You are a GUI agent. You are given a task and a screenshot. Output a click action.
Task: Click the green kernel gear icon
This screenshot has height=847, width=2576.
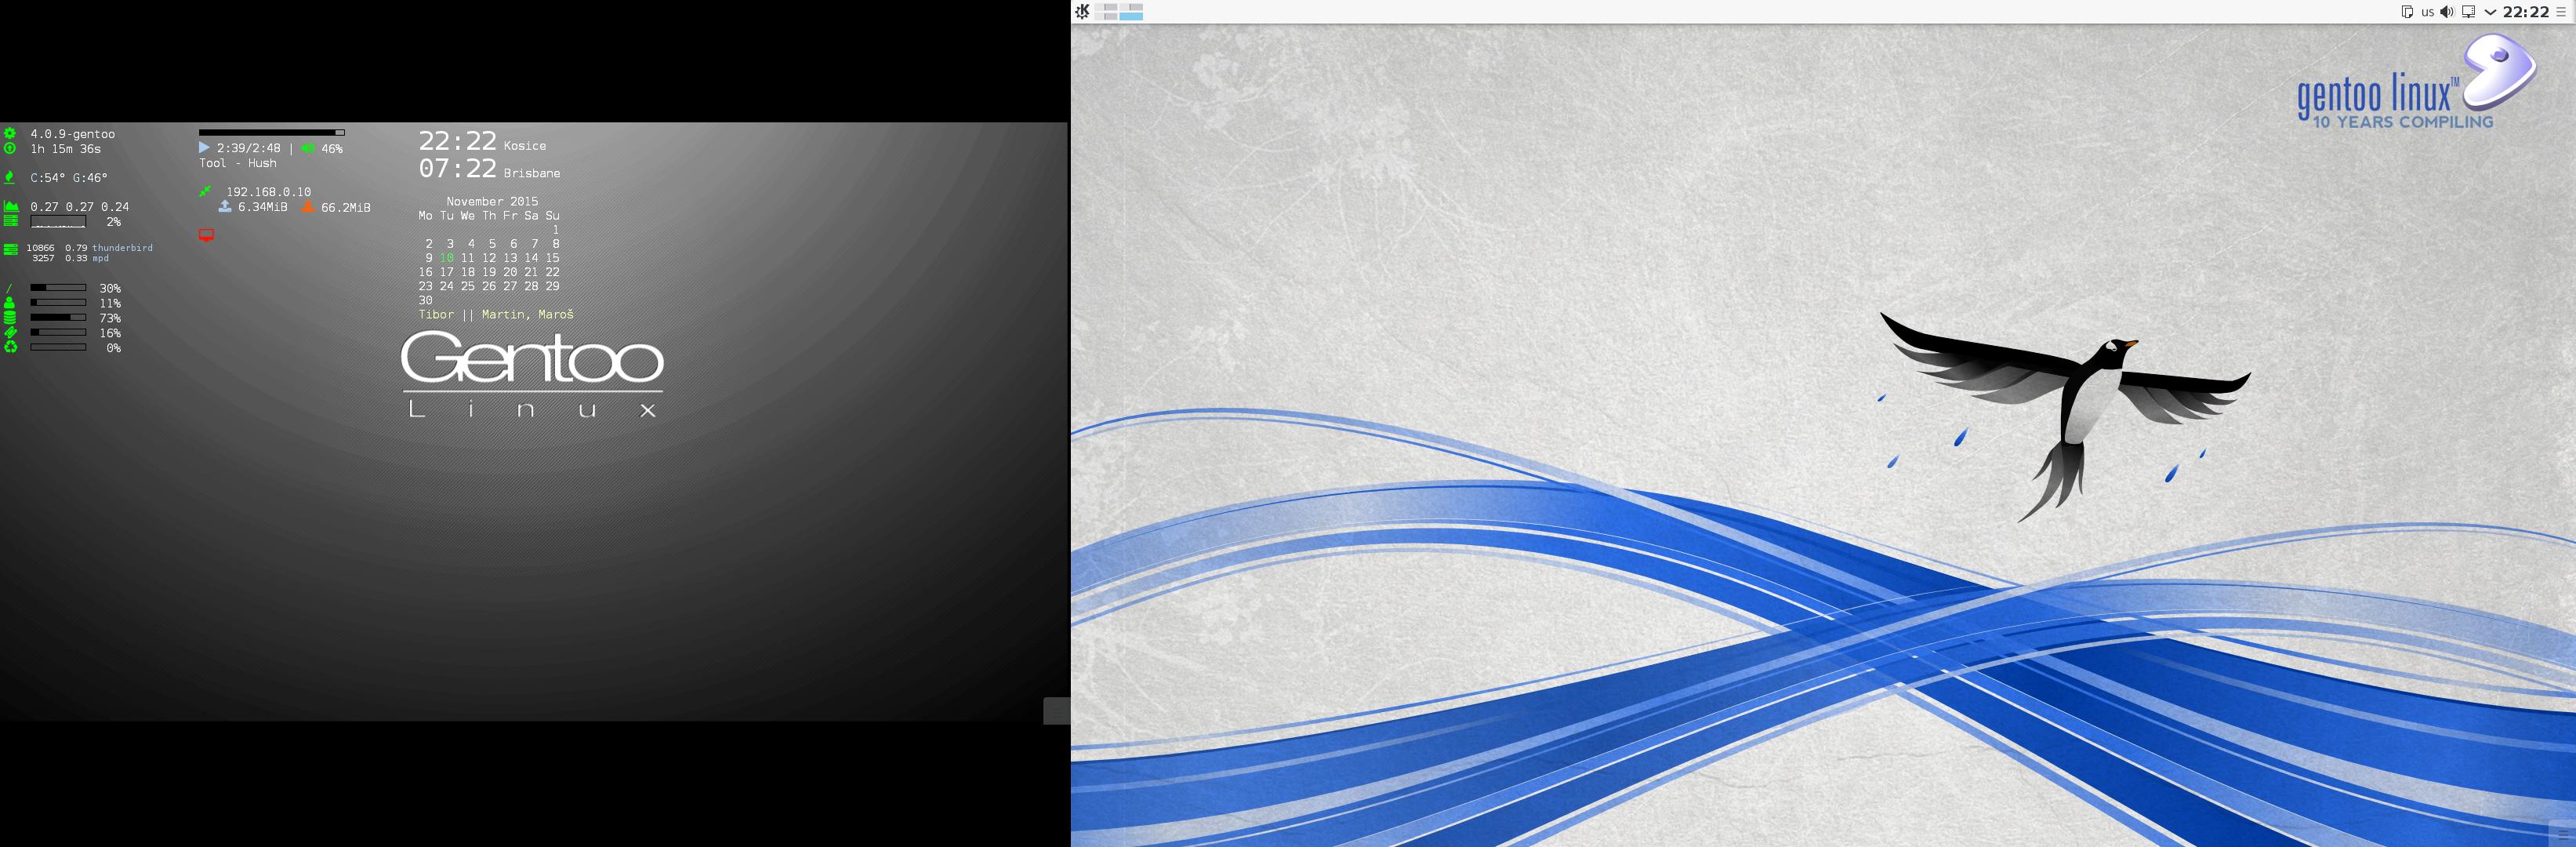[10, 133]
